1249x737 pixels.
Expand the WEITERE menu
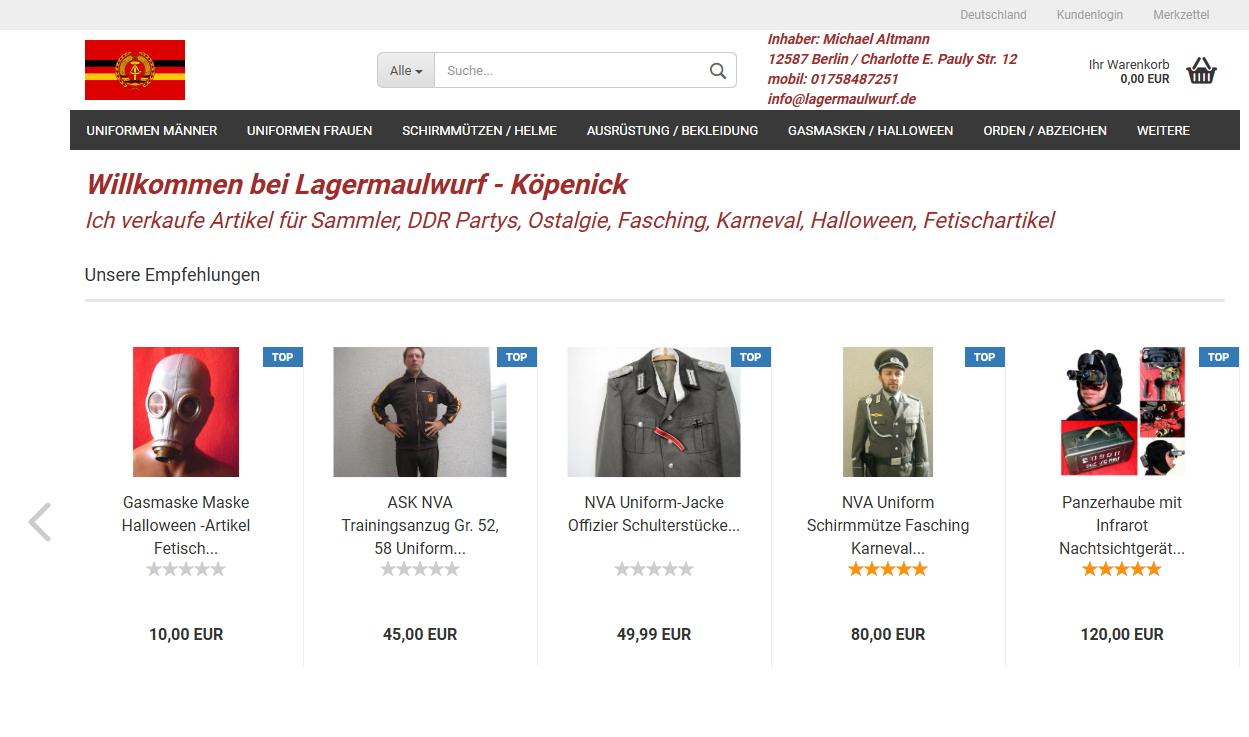click(1163, 130)
